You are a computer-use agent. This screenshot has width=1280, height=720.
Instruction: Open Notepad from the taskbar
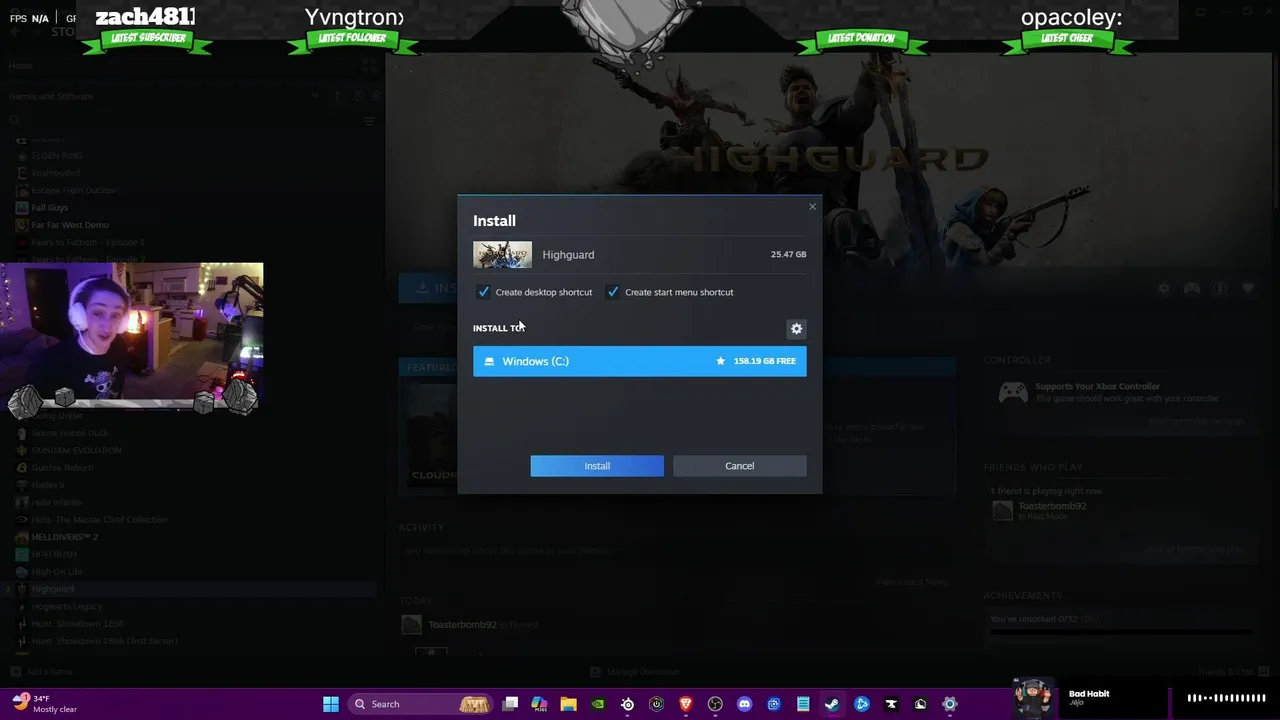[x=803, y=704]
